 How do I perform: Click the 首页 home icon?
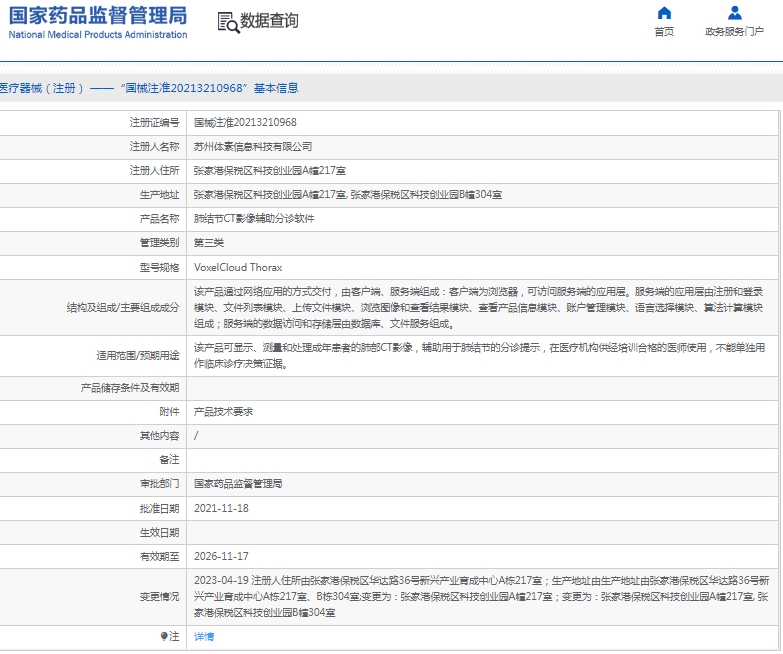[x=664, y=12]
